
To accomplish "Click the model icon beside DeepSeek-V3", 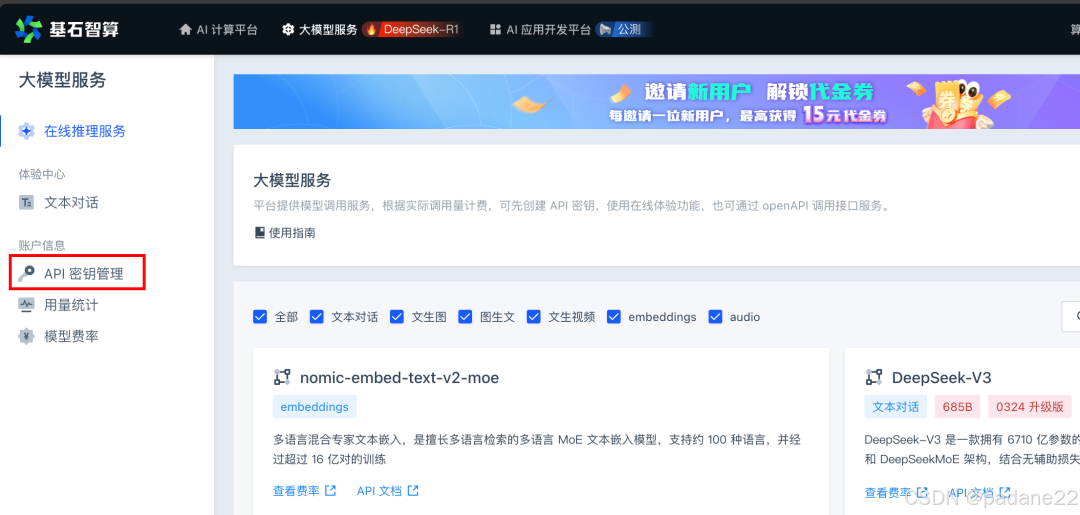I will point(873,377).
